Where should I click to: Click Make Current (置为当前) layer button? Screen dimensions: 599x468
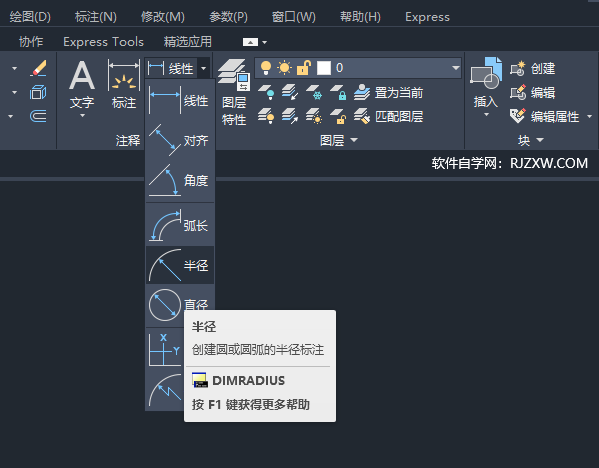(x=388, y=92)
